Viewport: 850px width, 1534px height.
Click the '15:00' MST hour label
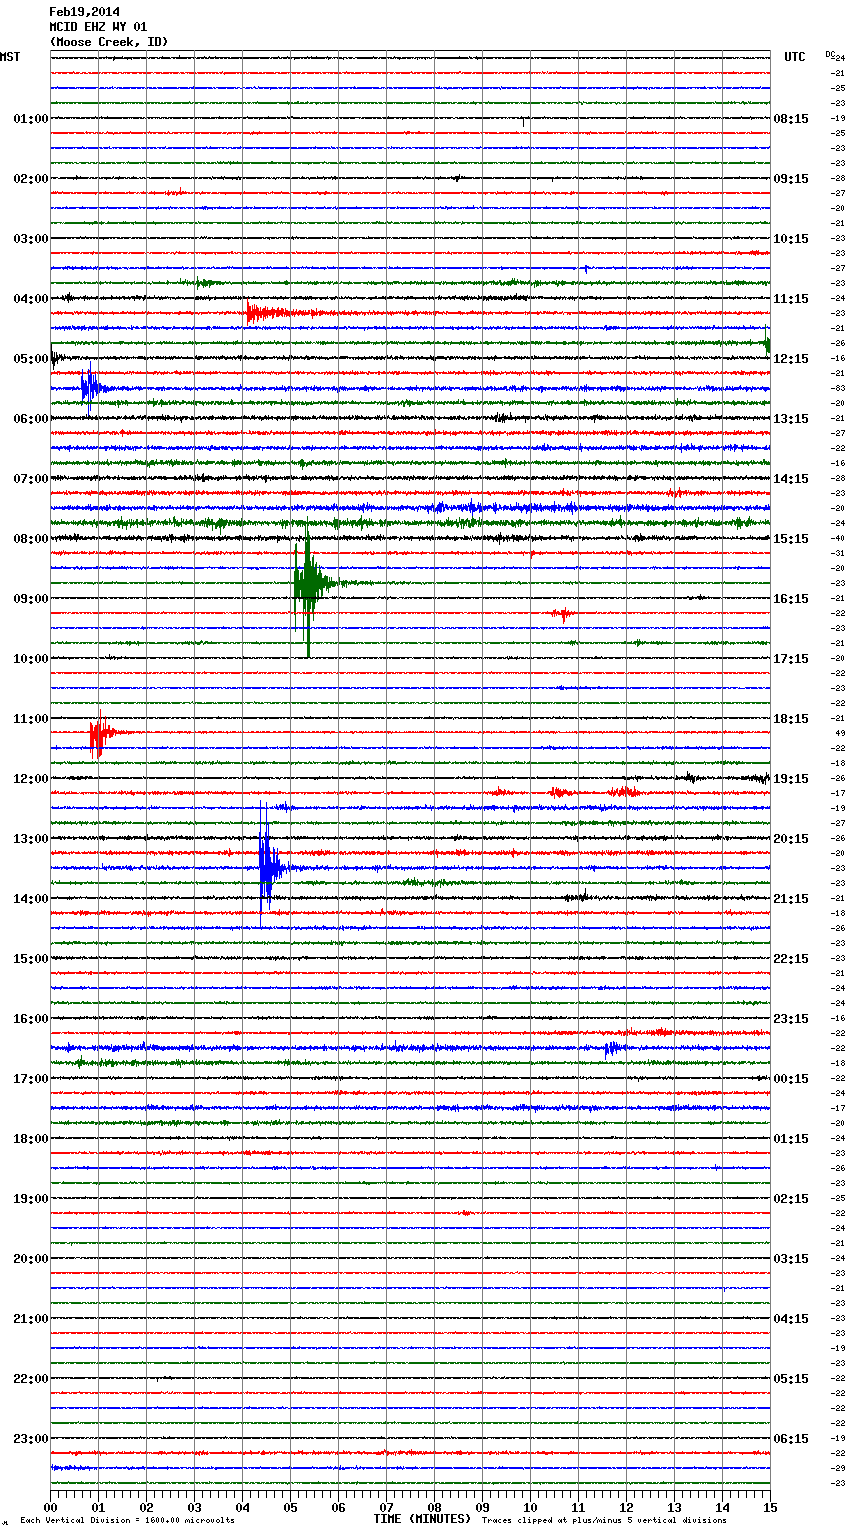point(31,959)
